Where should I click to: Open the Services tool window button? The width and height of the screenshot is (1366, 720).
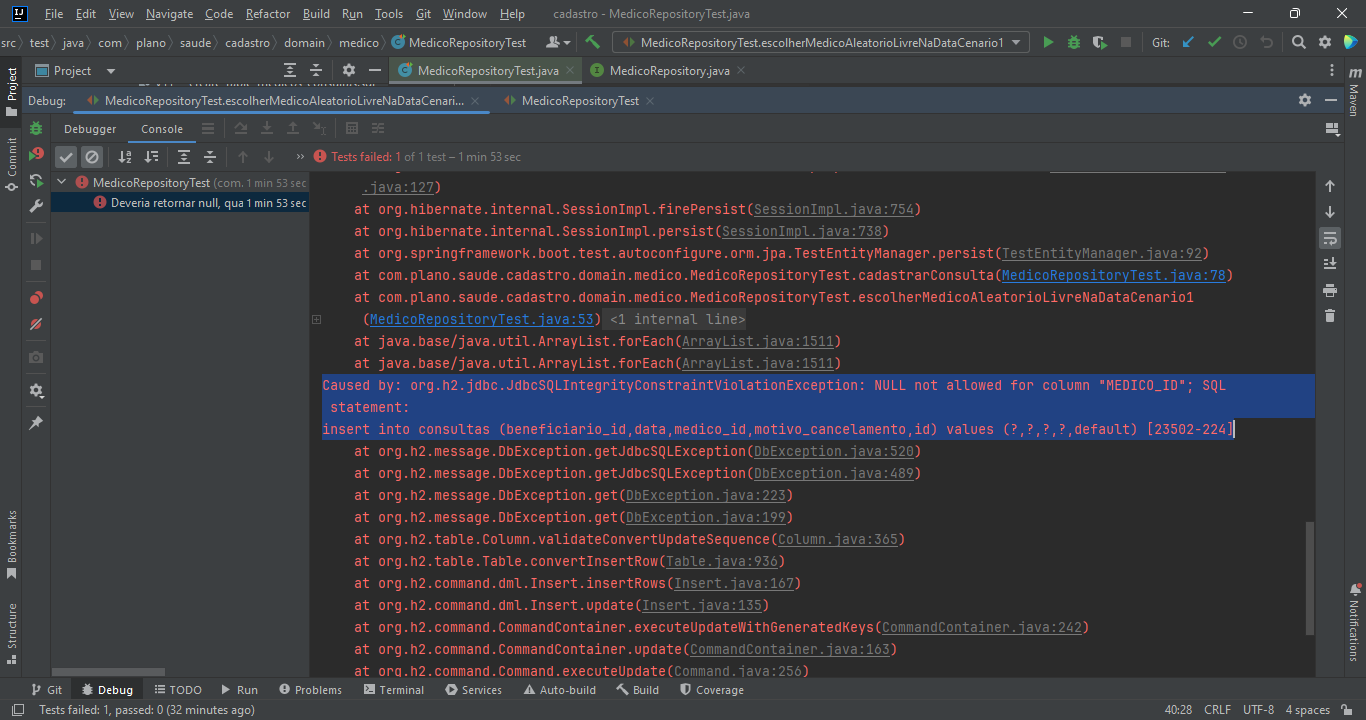point(474,690)
